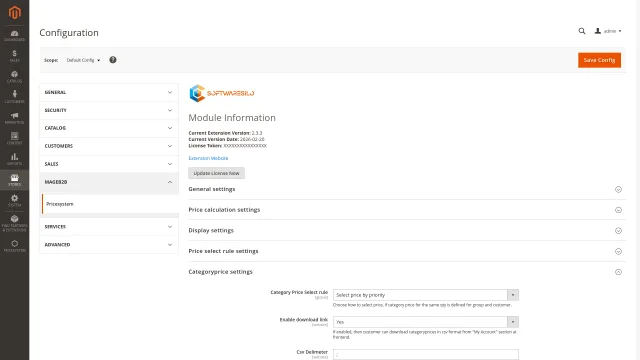Open Category Price Select rule dropdown
The image size is (640, 360).
click(x=426, y=295)
